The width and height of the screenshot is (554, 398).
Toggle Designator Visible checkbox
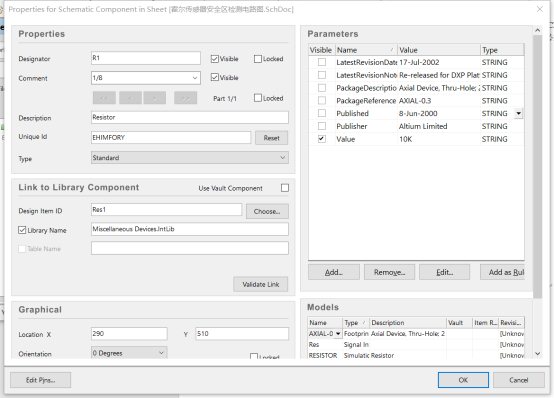(x=215, y=59)
